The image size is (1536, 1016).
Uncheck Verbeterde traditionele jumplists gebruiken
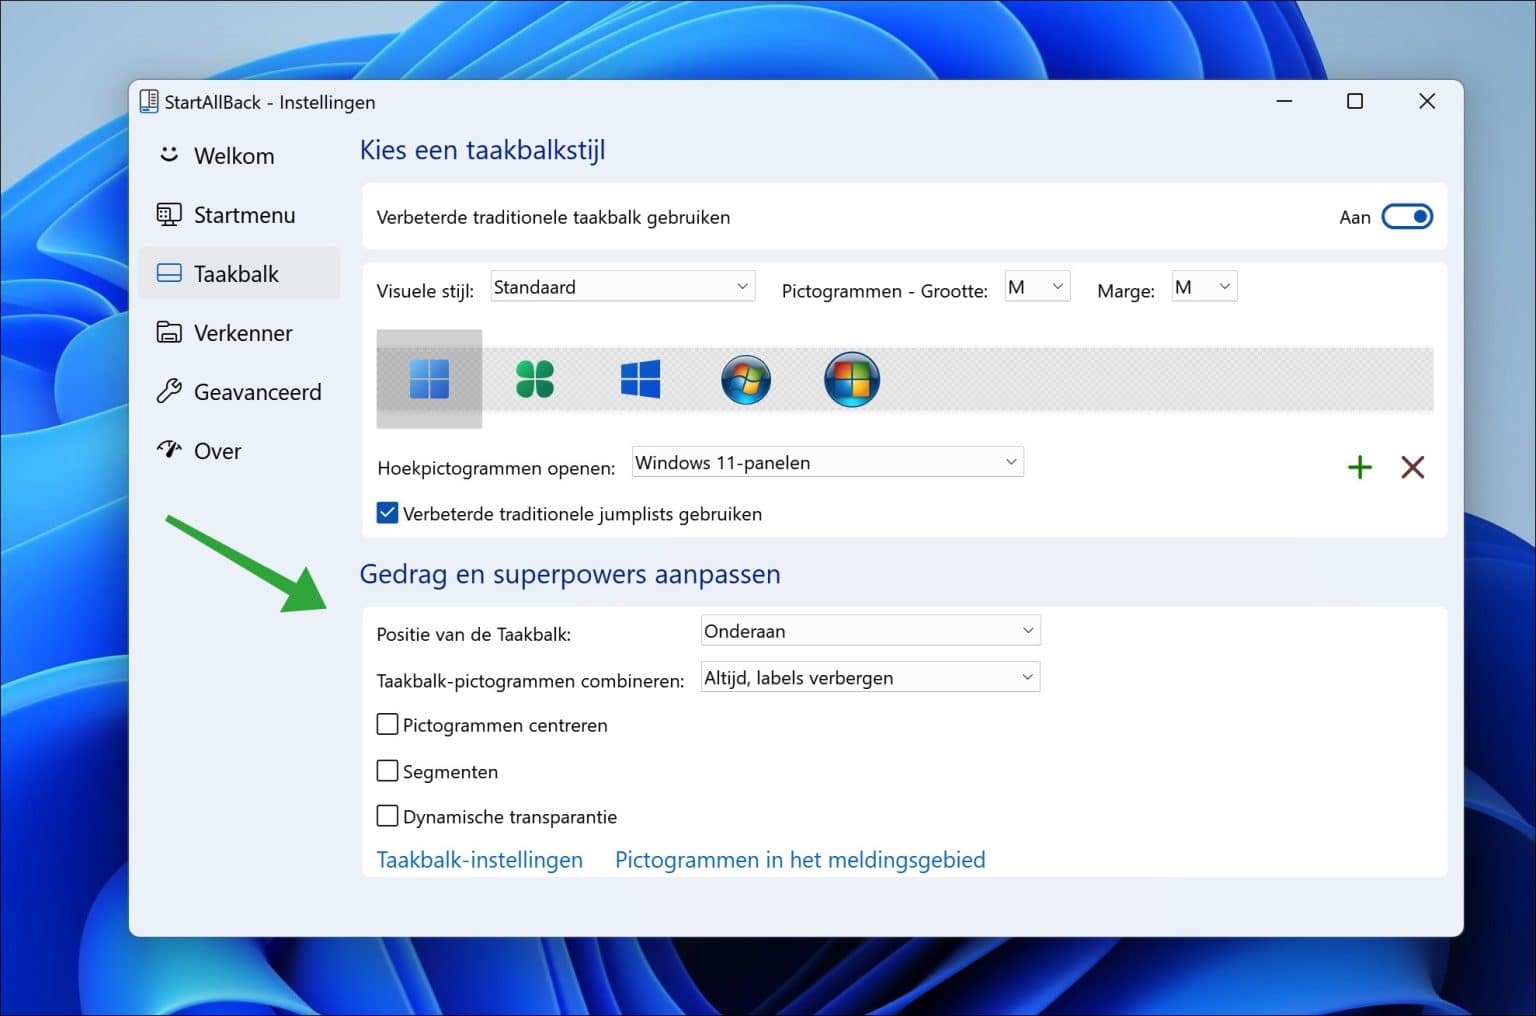[x=387, y=512]
